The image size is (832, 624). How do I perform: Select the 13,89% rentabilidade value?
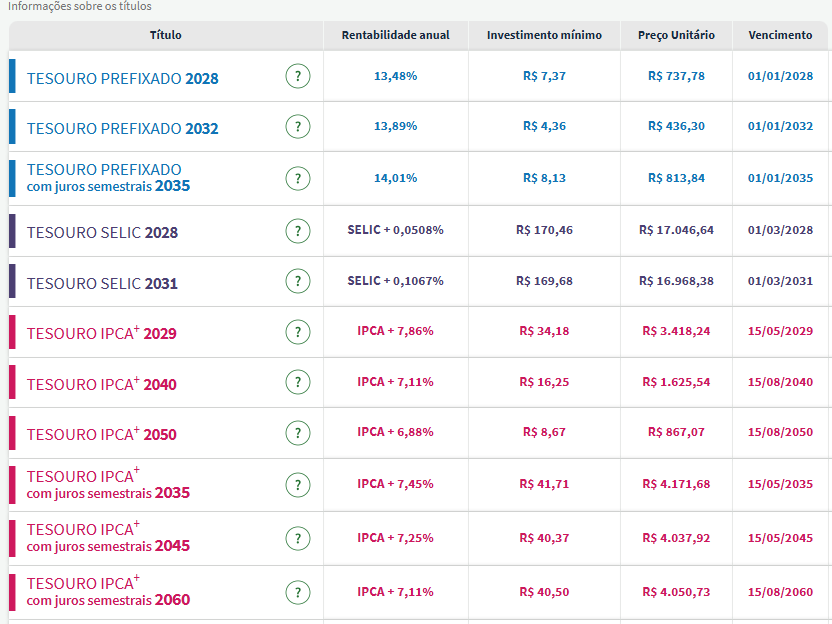click(395, 126)
